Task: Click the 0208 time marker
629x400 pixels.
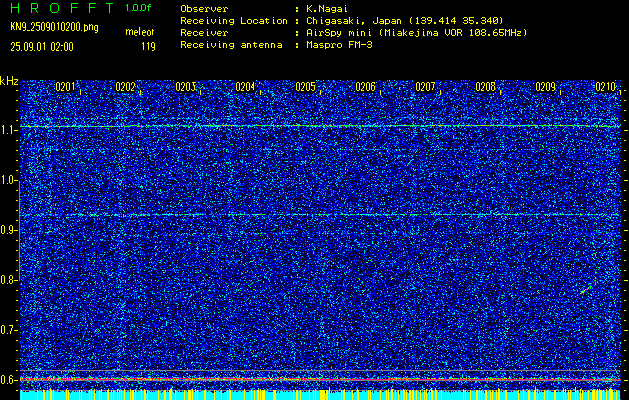Action: [x=485, y=87]
